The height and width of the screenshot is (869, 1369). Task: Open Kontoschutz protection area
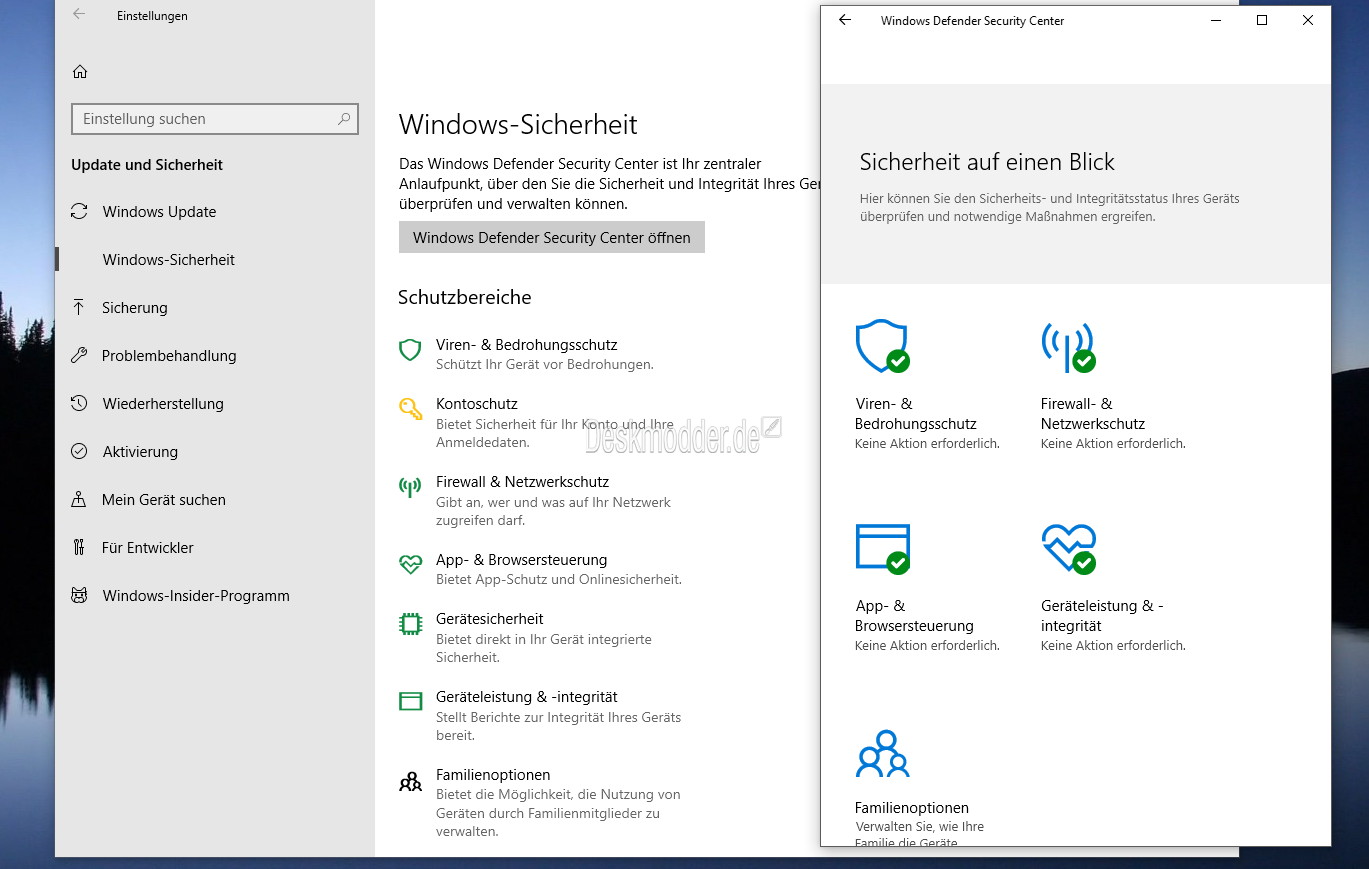476,404
